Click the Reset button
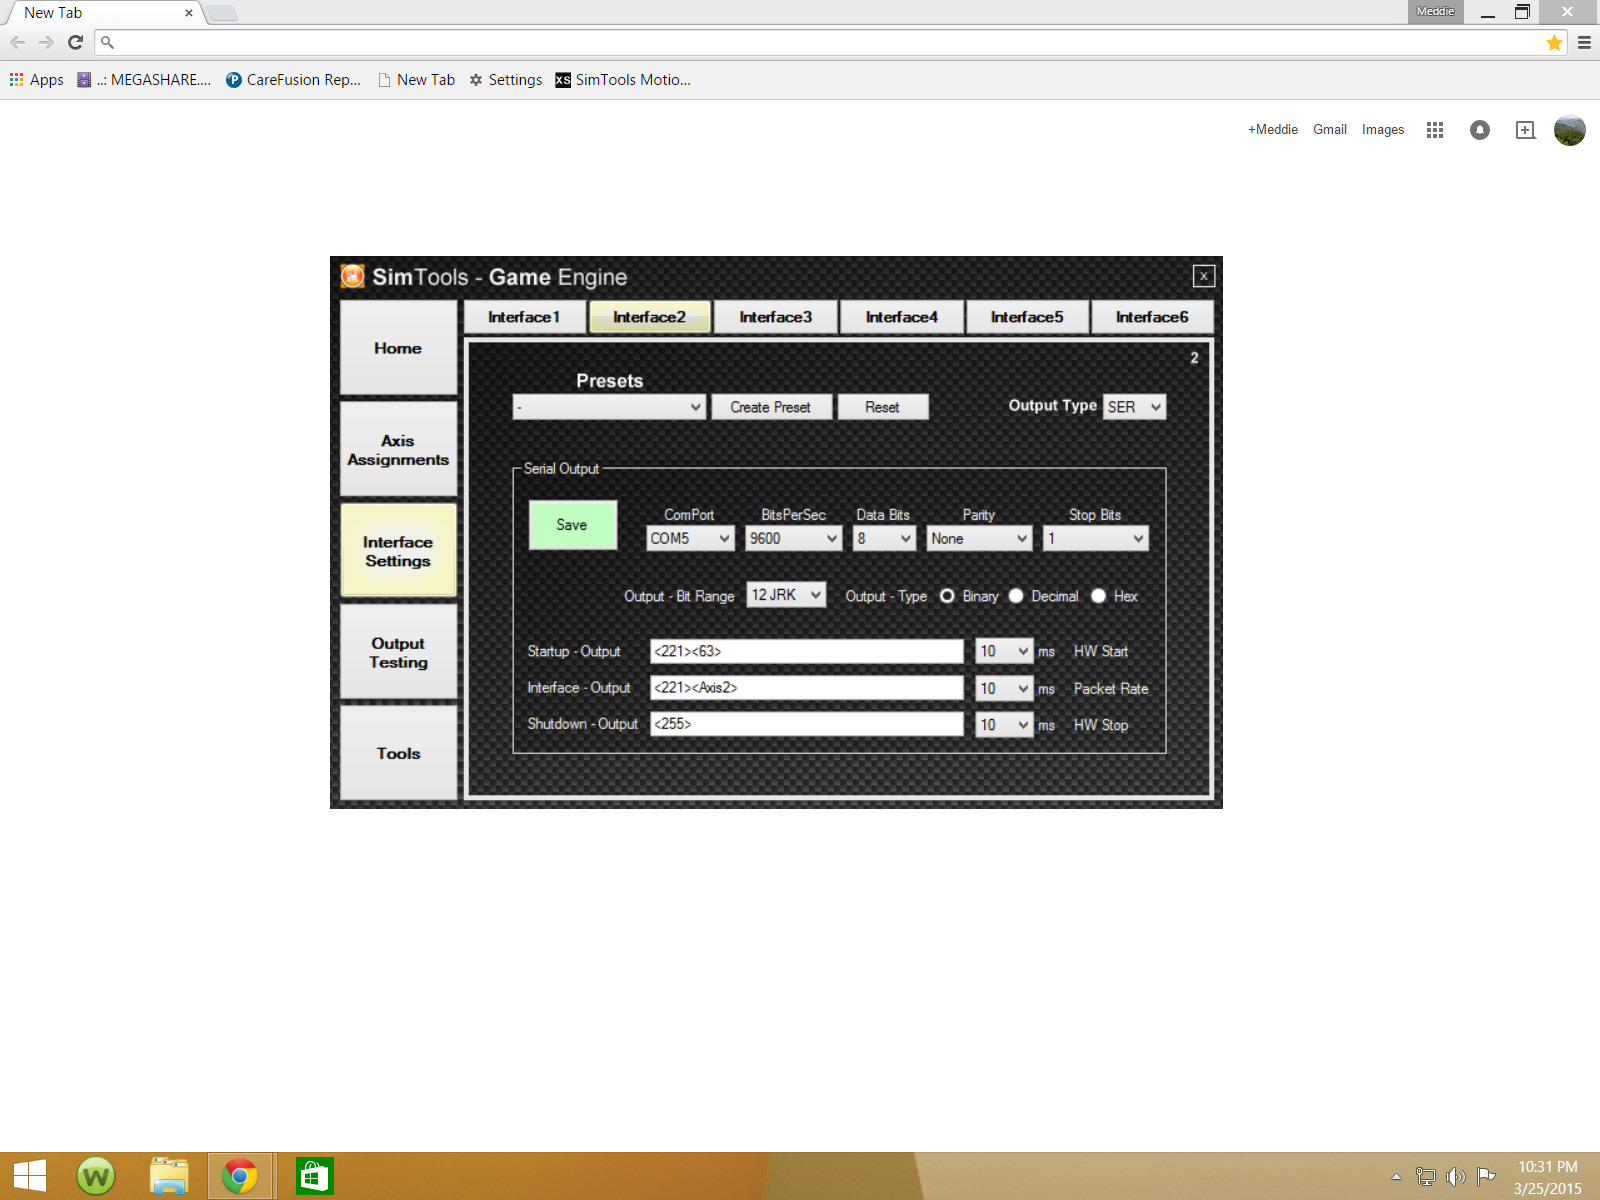Image resolution: width=1600 pixels, height=1200 pixels. [x=882, y=407]
